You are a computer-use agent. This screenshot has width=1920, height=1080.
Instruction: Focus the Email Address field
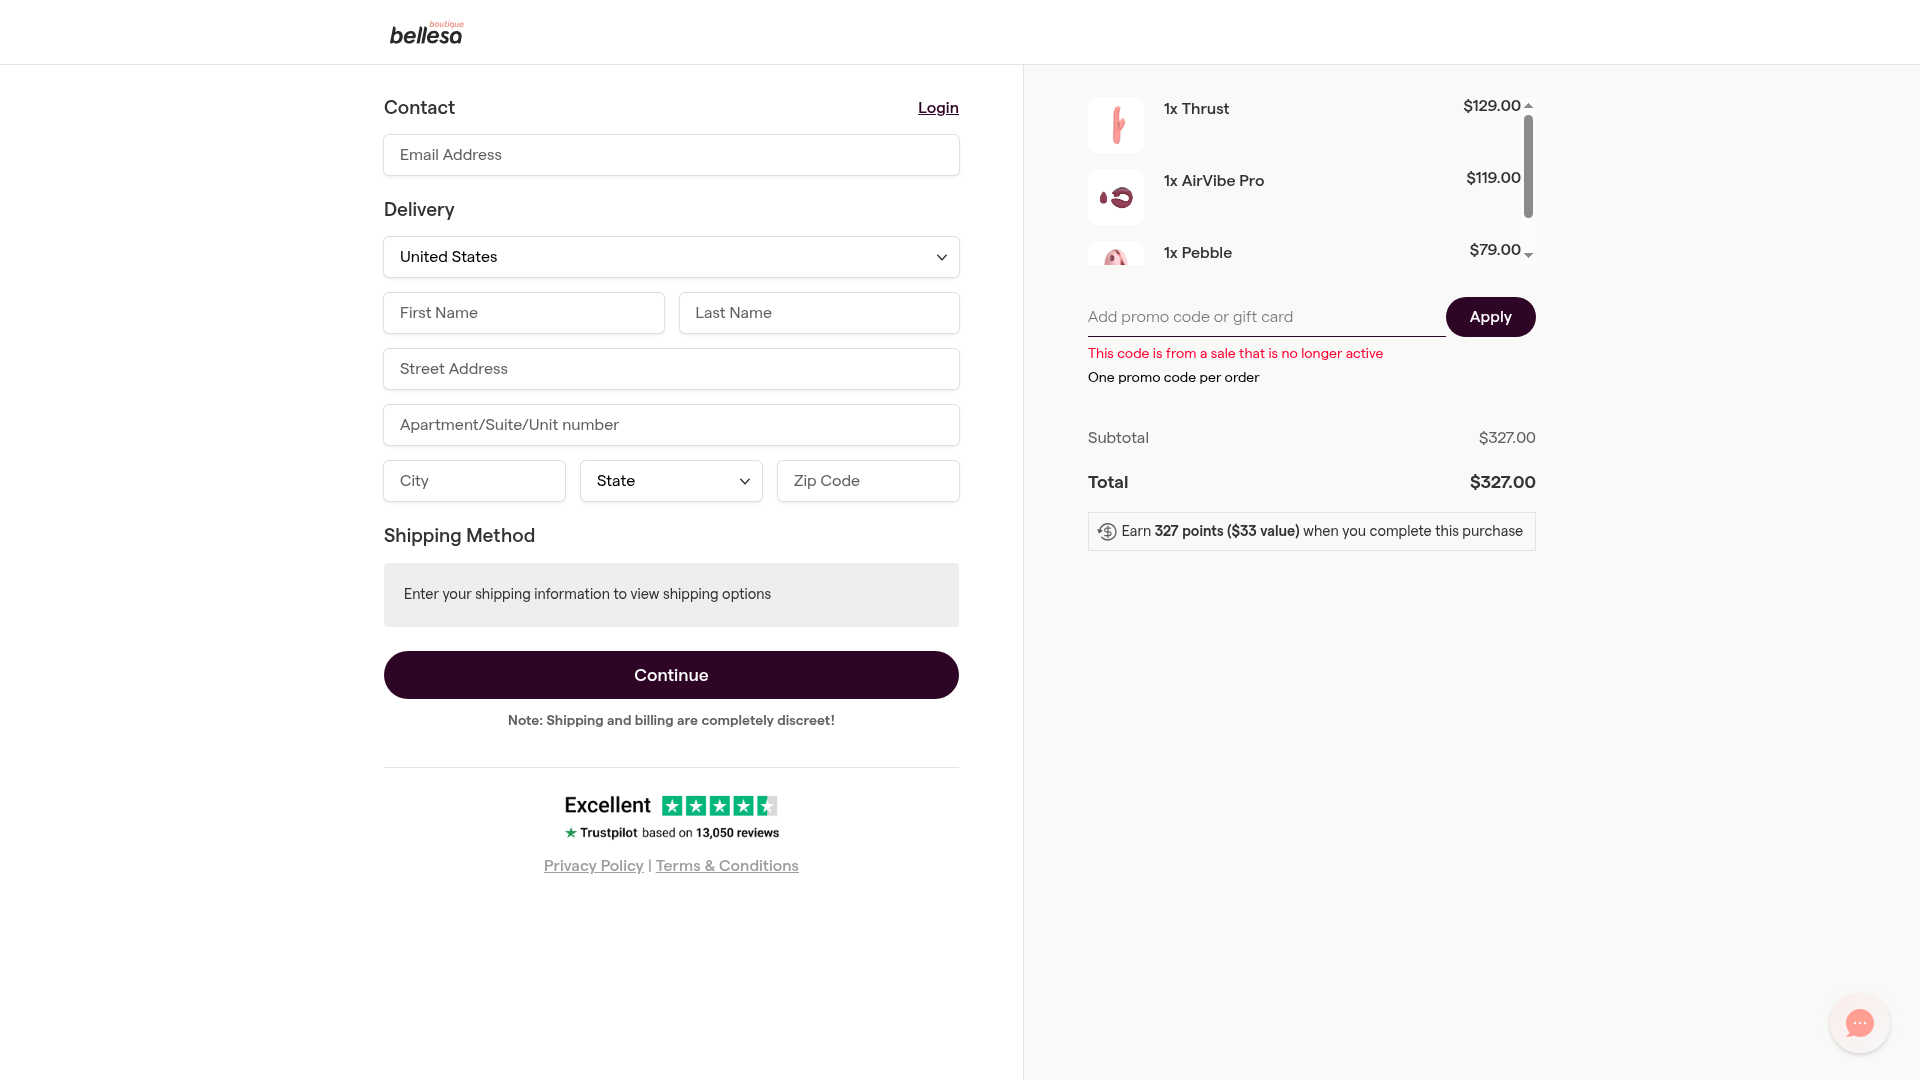671,155
